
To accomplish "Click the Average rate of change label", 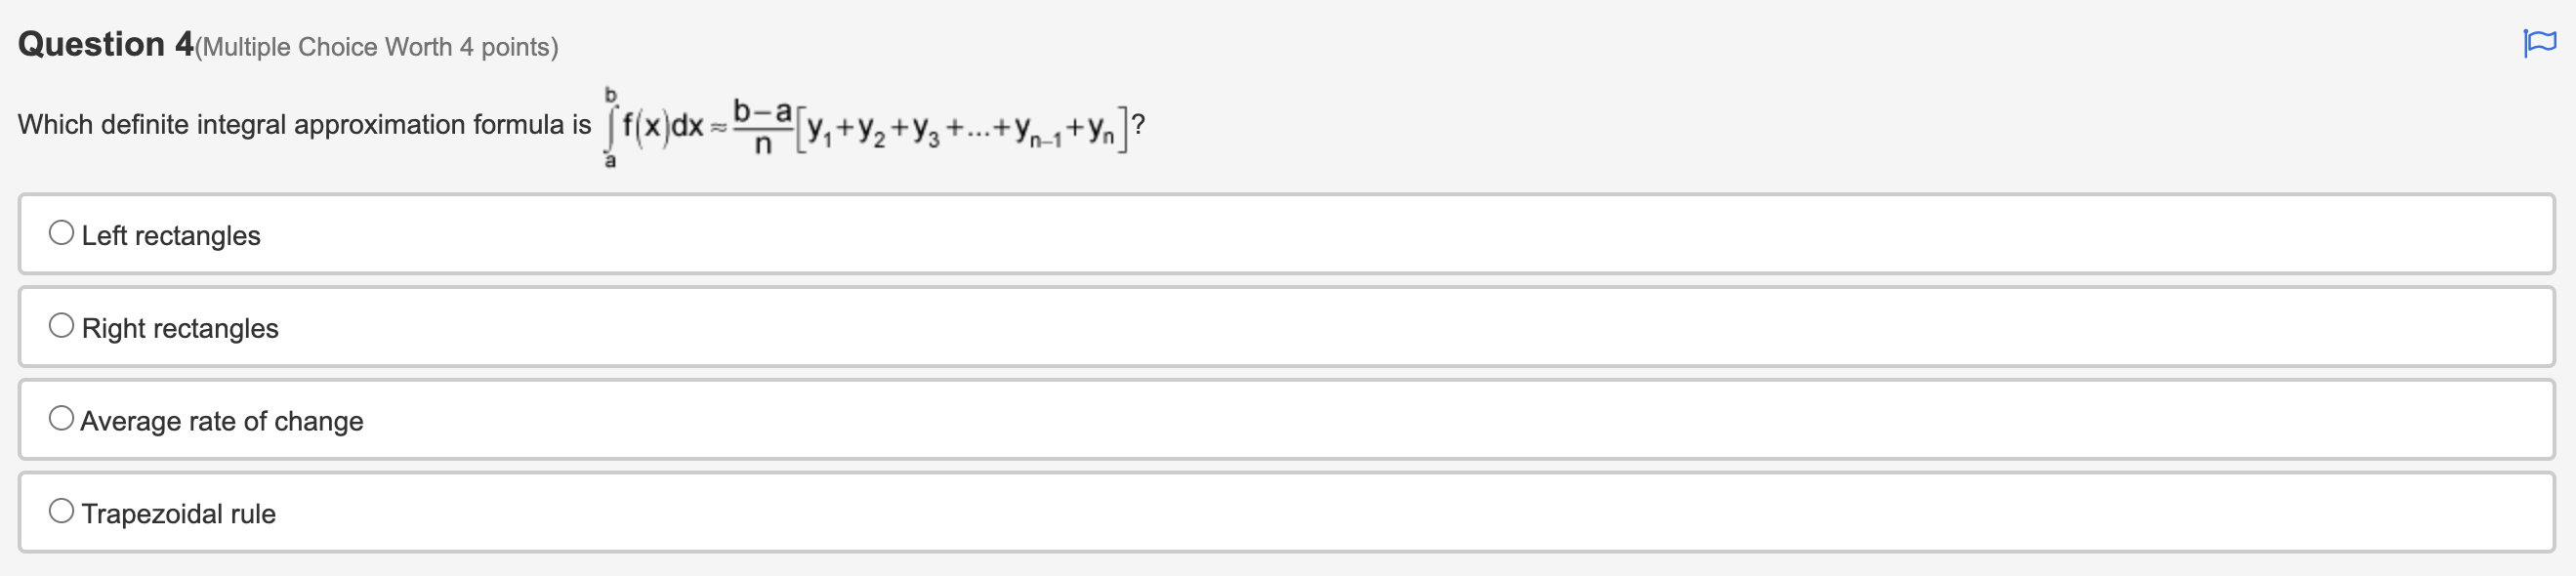I will coord(222,420).
